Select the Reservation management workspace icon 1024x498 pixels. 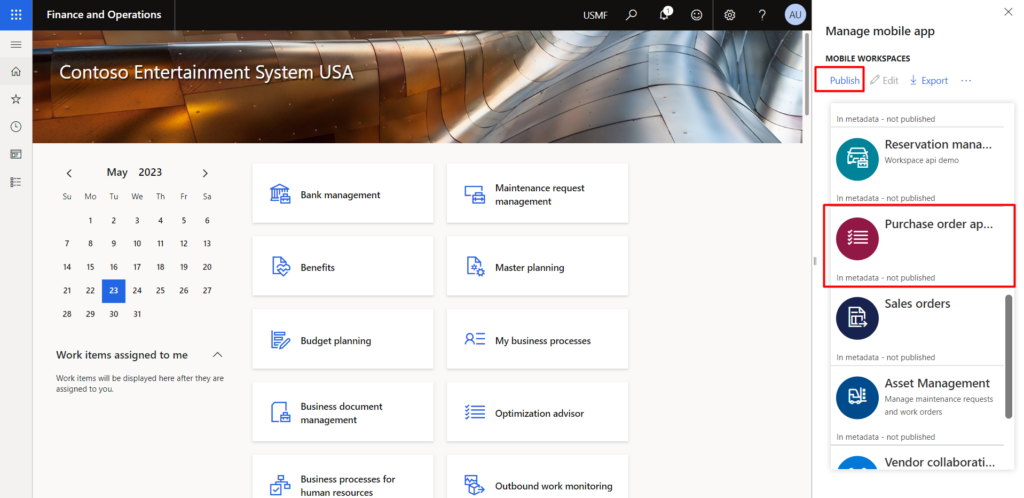point(857,159)
